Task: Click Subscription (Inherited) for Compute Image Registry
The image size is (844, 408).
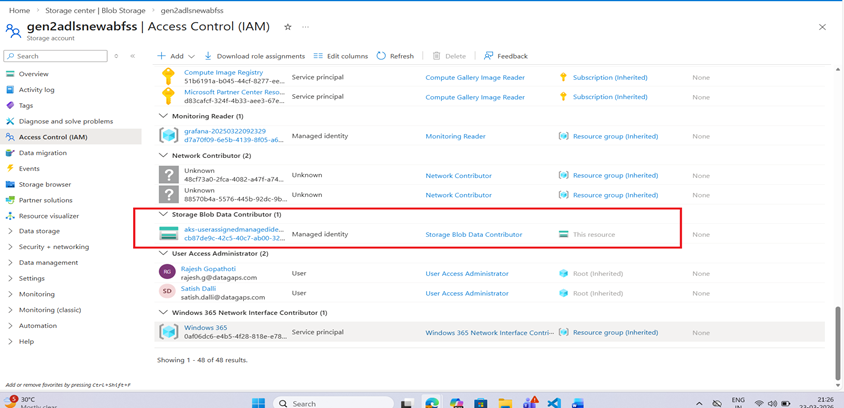Action: [x=610, y=78]
